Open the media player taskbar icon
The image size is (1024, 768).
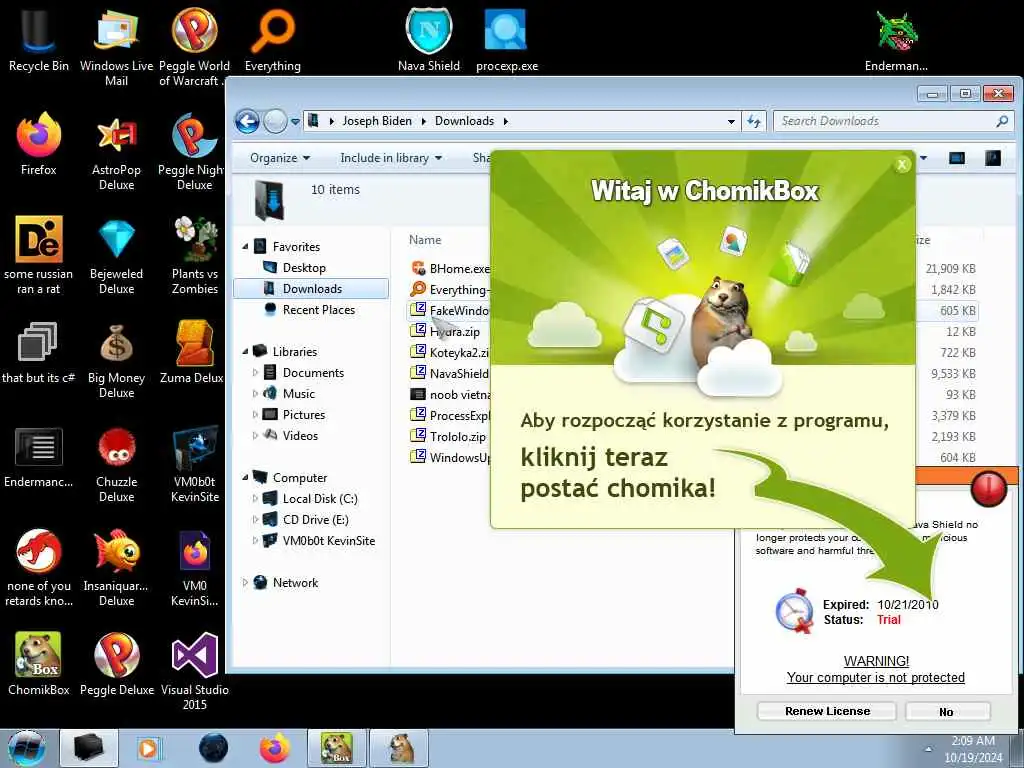coord(148,748)
